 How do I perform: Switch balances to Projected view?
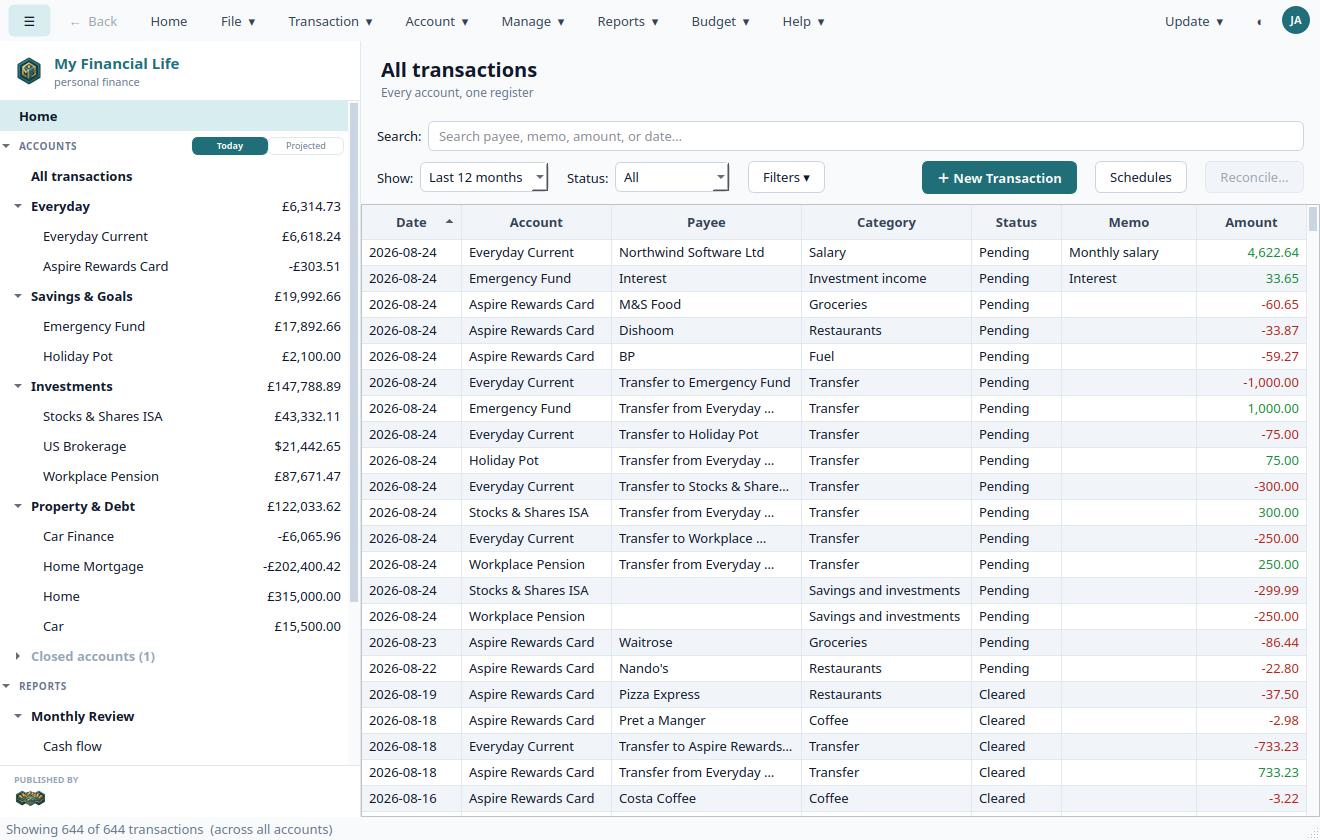(x=306, y=146)
